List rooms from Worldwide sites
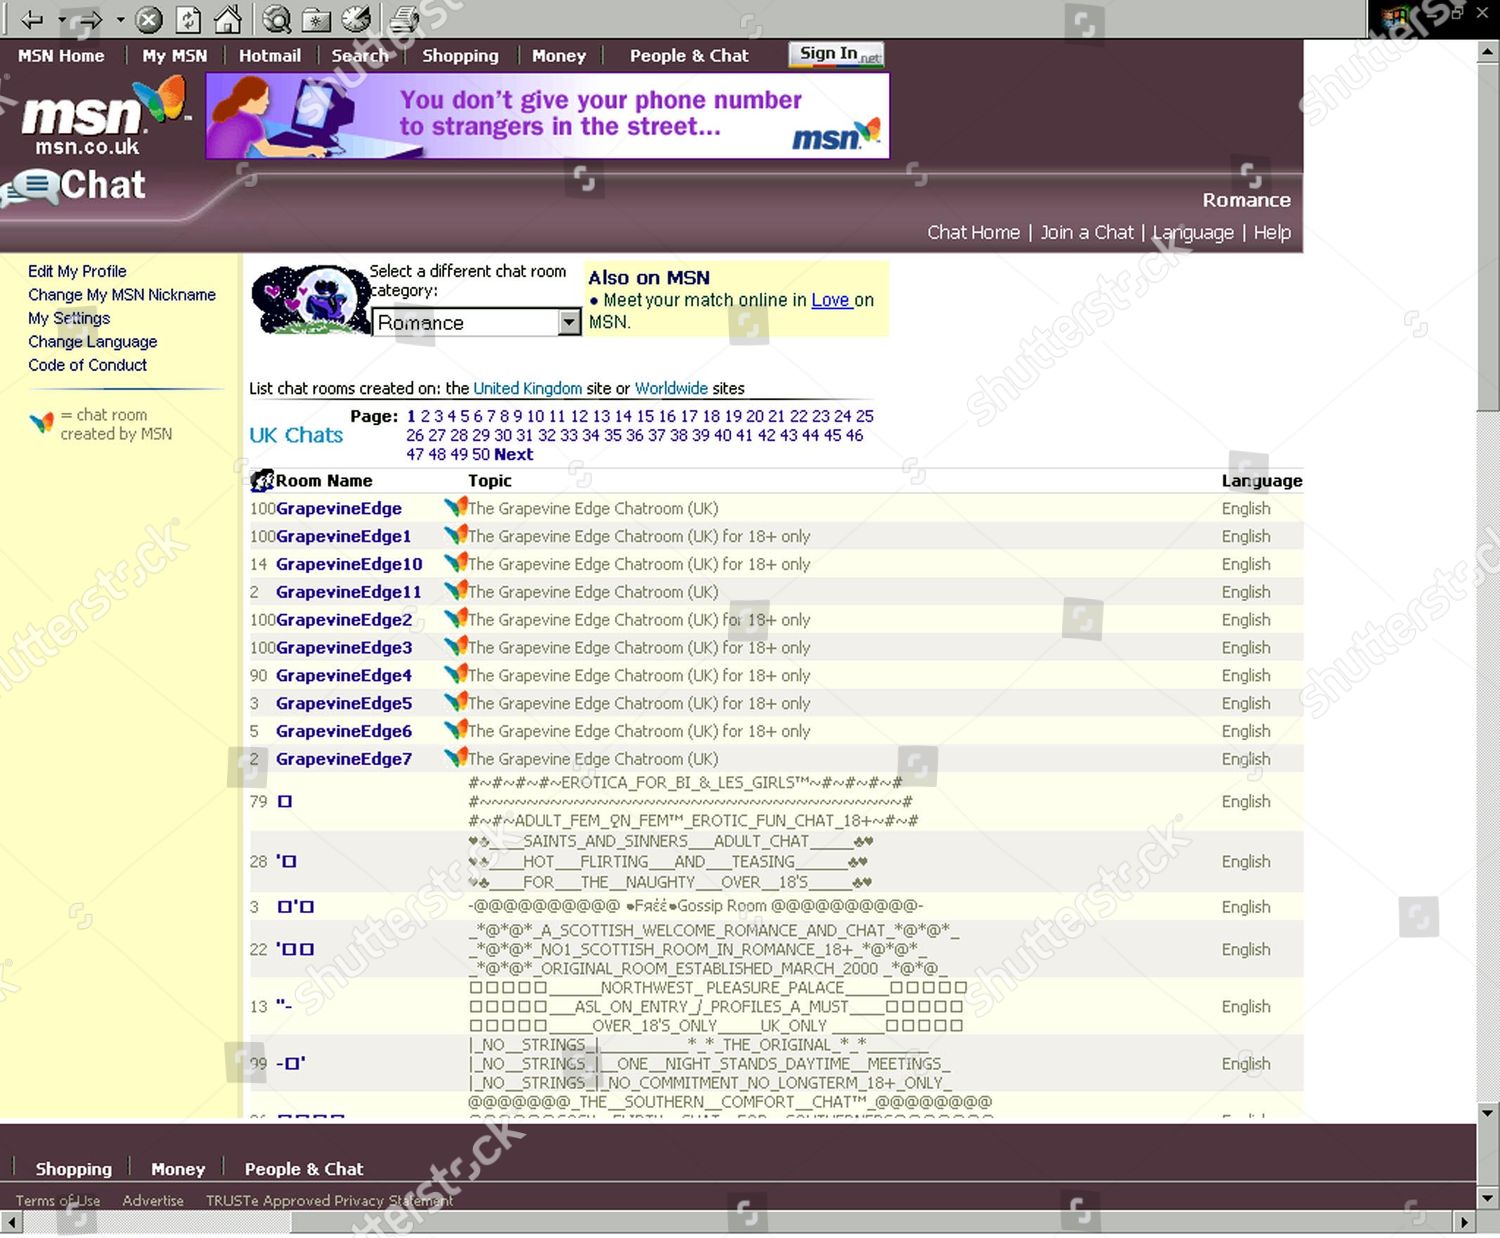The image size is (1500, 1238). click(671, 389)
